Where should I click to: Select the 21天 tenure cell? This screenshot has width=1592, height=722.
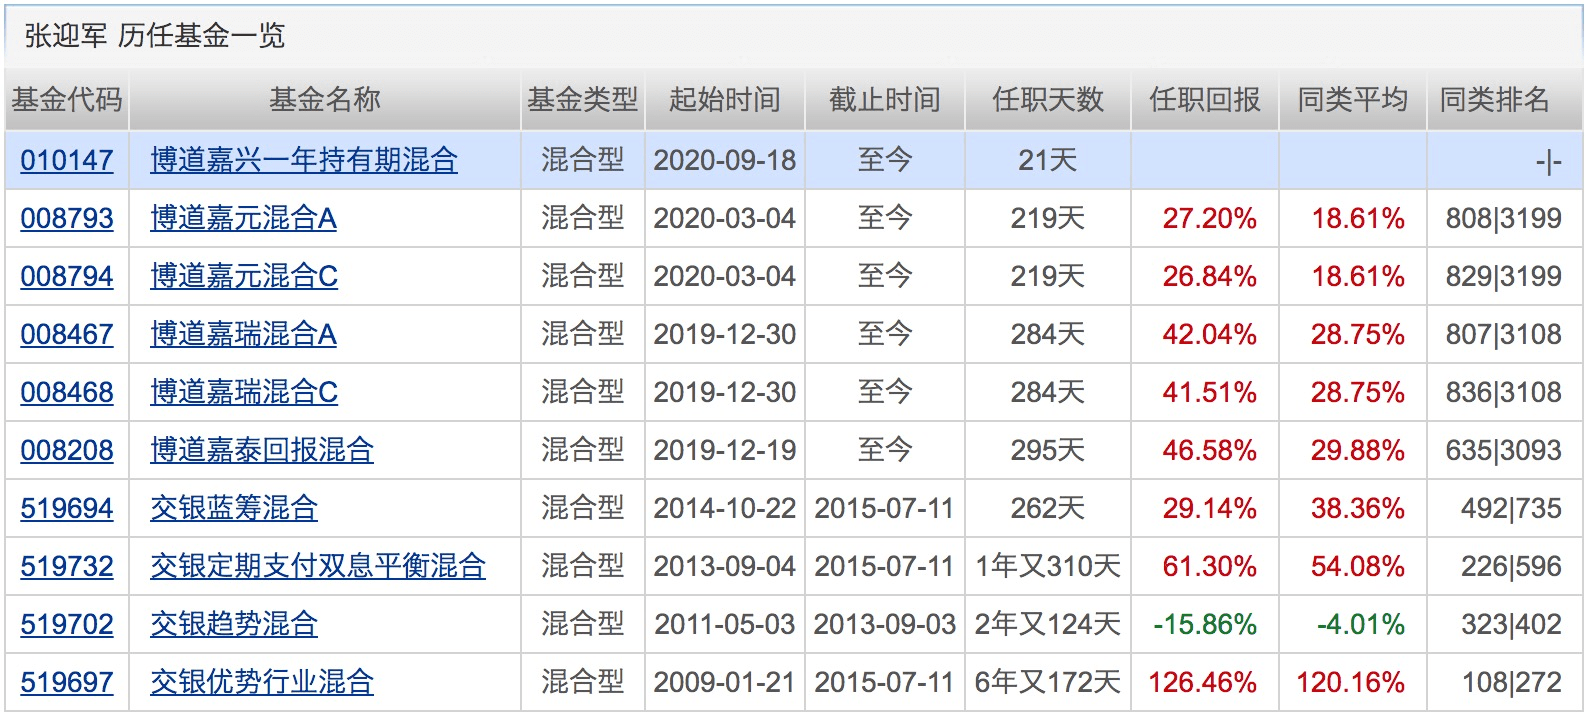click(x=1048, y=160)
